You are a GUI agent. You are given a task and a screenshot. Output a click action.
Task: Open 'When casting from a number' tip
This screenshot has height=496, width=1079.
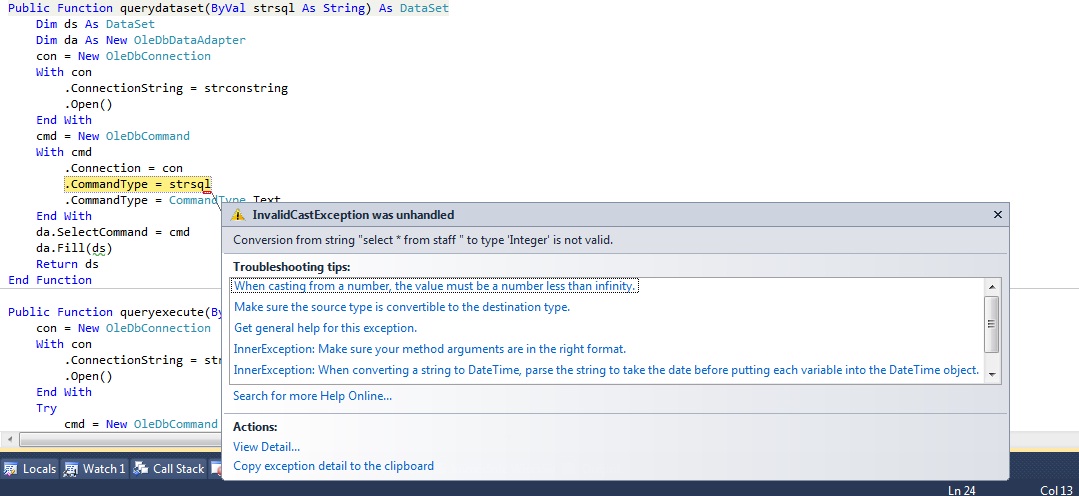coord(436,285)
